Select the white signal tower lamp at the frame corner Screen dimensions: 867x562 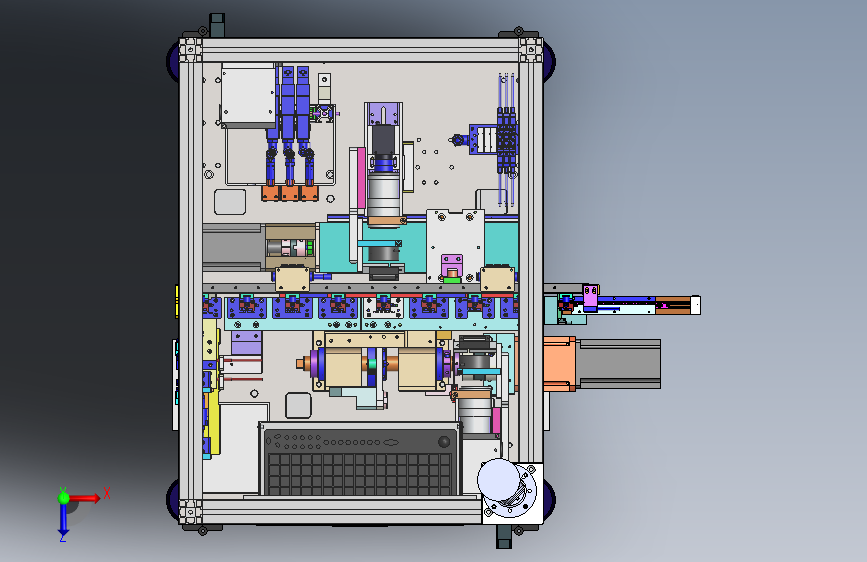tap(499, 480)
